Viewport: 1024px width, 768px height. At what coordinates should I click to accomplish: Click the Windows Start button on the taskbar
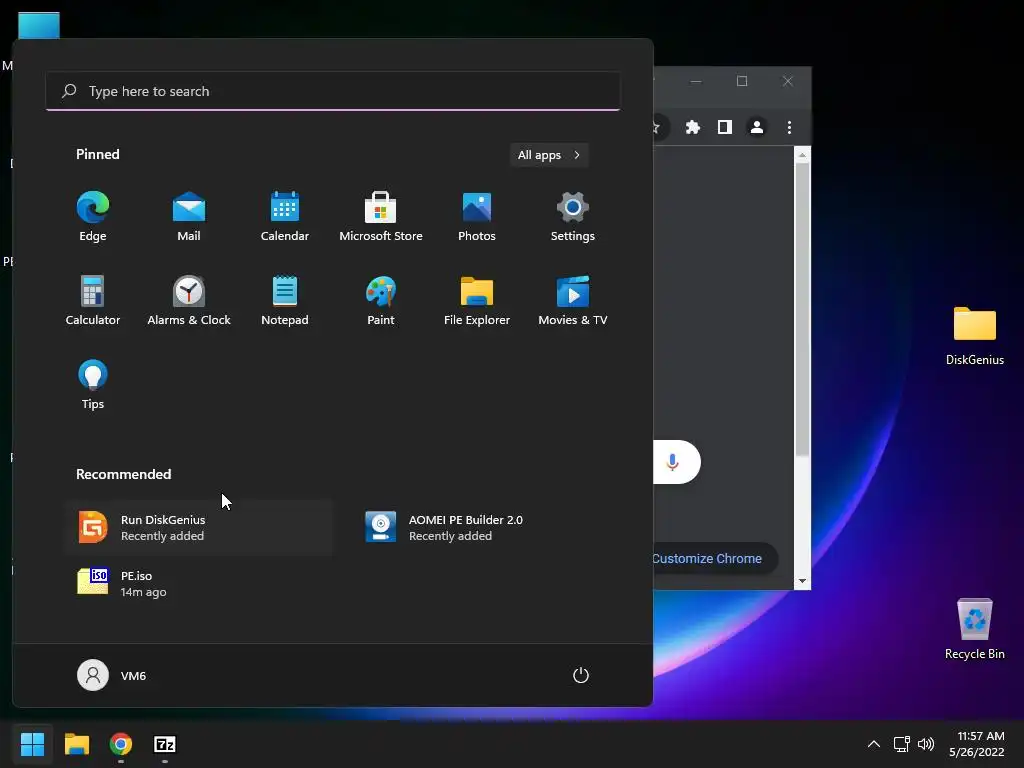(32, 744)
